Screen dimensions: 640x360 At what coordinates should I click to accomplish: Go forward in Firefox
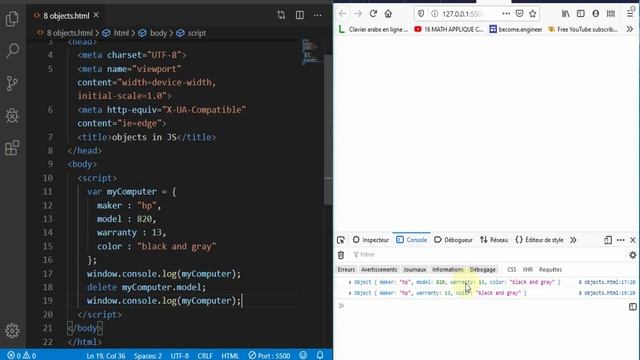[358, 13]
